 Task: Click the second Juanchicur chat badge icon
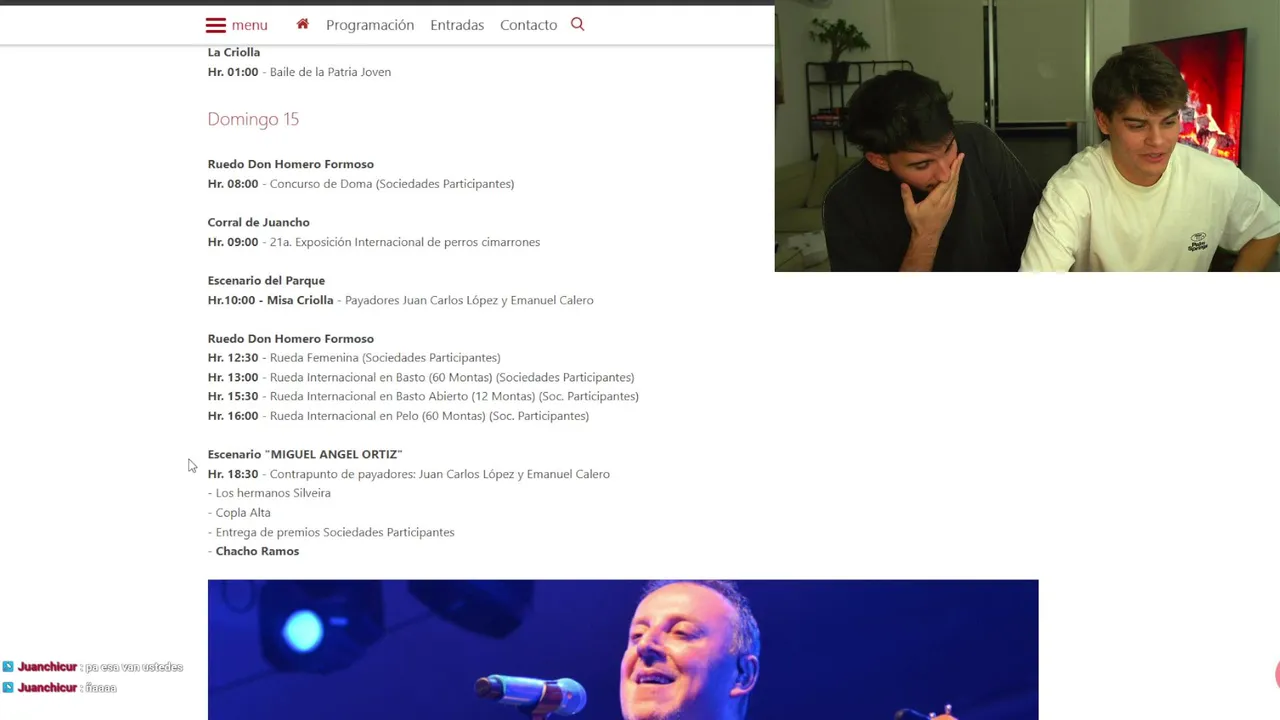(x=8, y=688)
